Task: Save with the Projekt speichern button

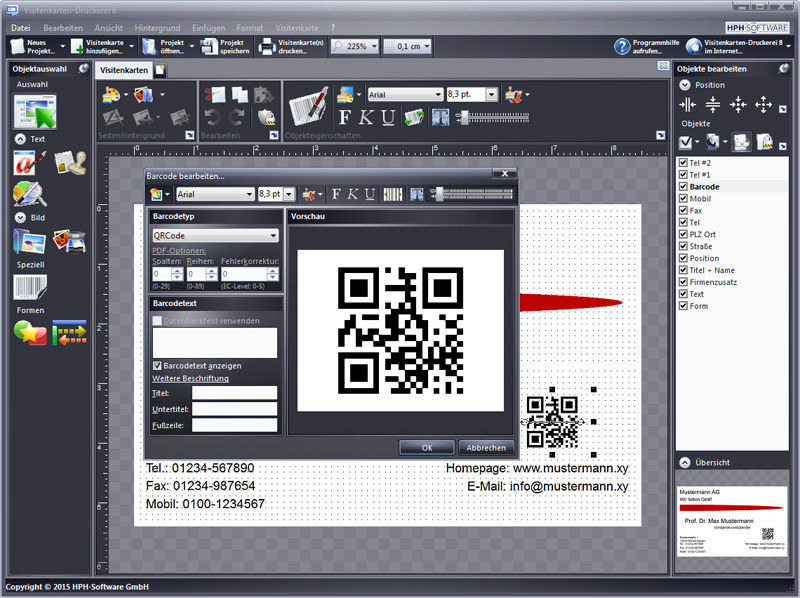Action: [x=225, y=46]
